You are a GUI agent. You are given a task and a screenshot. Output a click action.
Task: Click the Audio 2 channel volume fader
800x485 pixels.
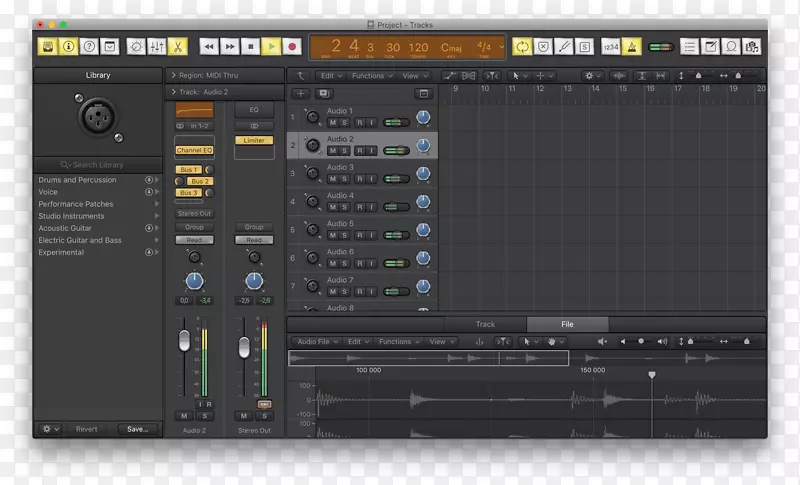click(184, 341)
